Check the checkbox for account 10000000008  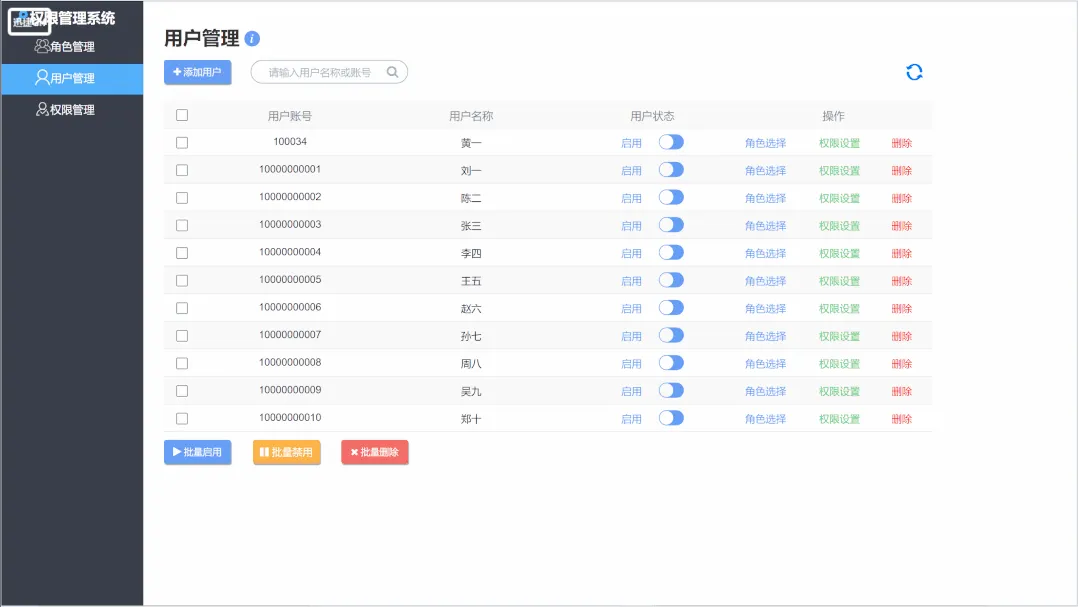tap(182, 363)
